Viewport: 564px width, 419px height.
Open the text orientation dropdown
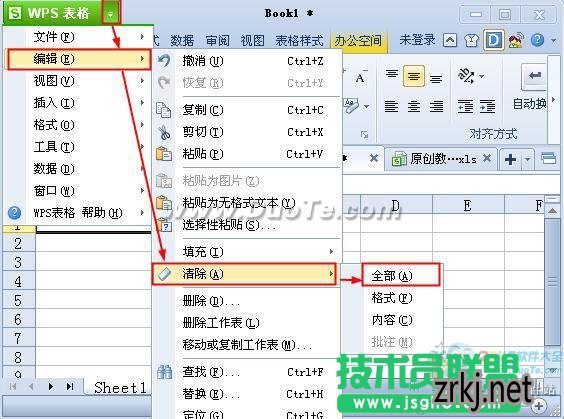[481, 76]
